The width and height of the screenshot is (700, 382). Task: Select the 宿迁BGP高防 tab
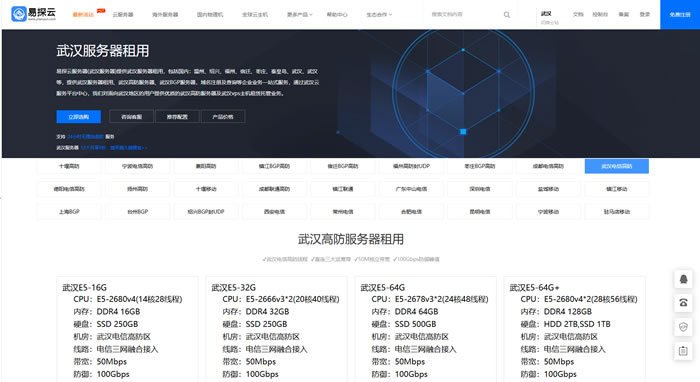click(x=343, y=166)
